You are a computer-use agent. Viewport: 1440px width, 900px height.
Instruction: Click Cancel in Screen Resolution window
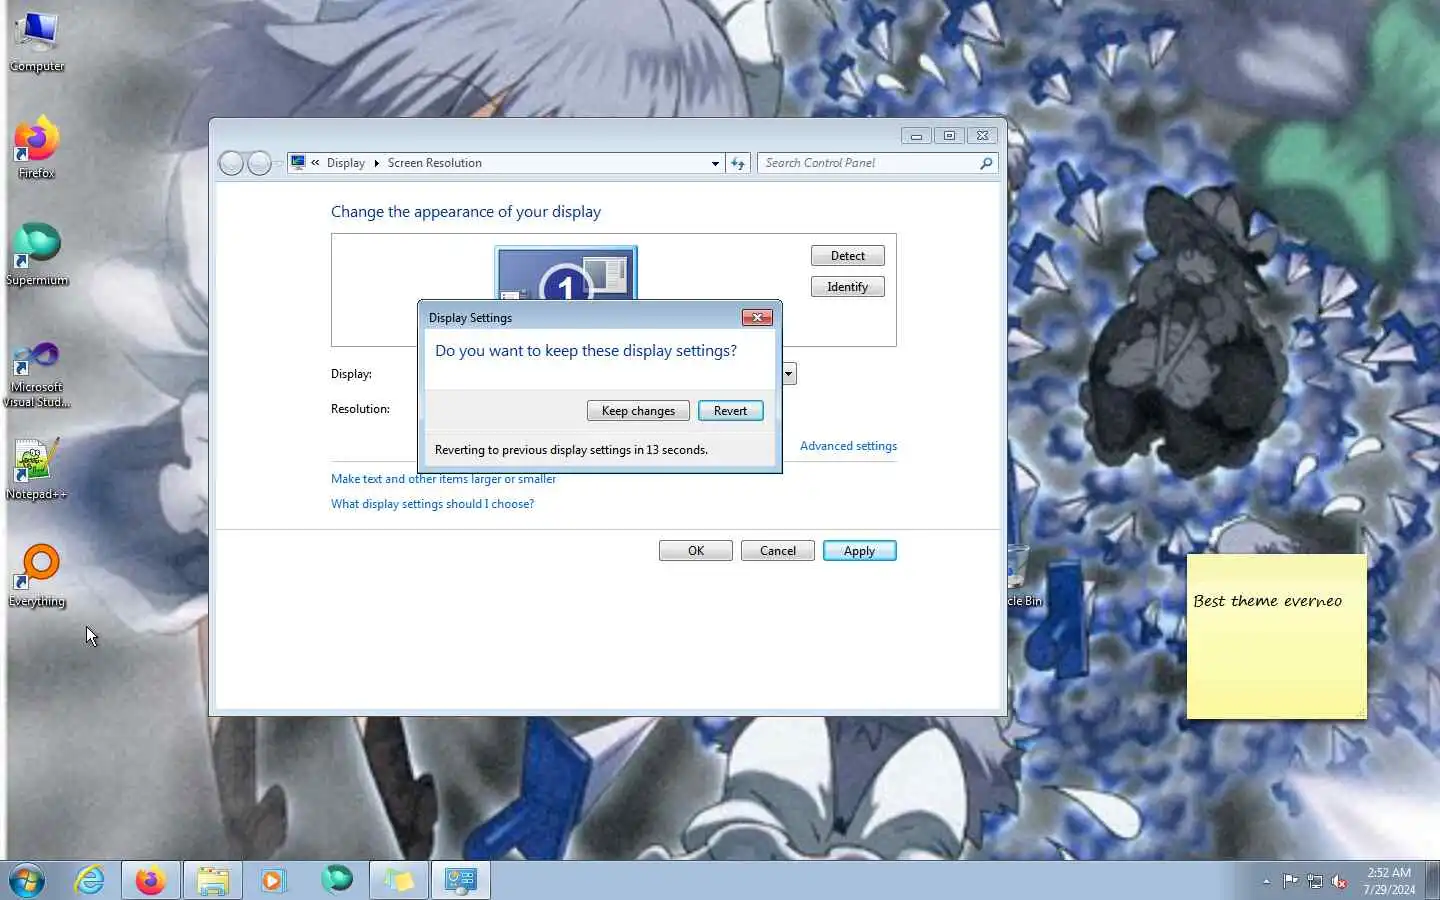click(x=778, y=551)
